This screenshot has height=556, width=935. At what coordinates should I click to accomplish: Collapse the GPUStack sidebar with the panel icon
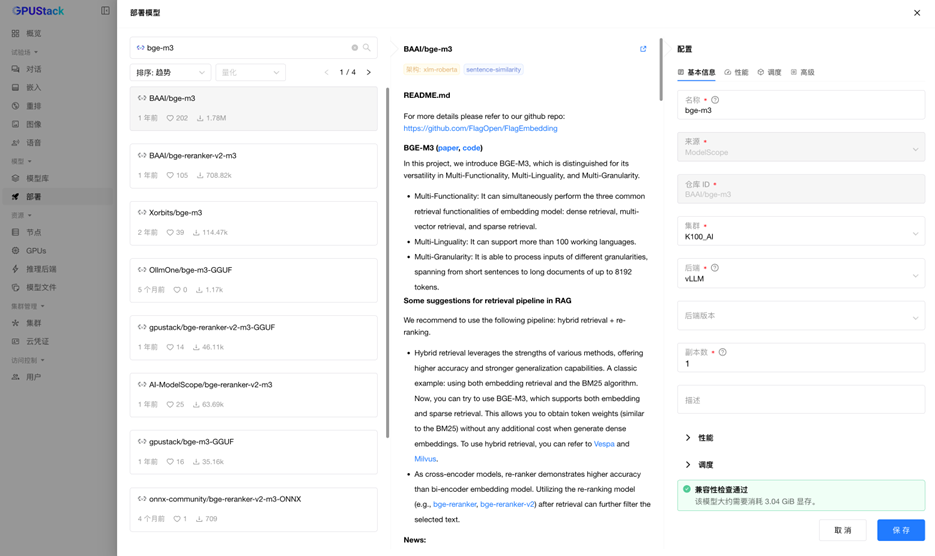click(x=105, y=11)
